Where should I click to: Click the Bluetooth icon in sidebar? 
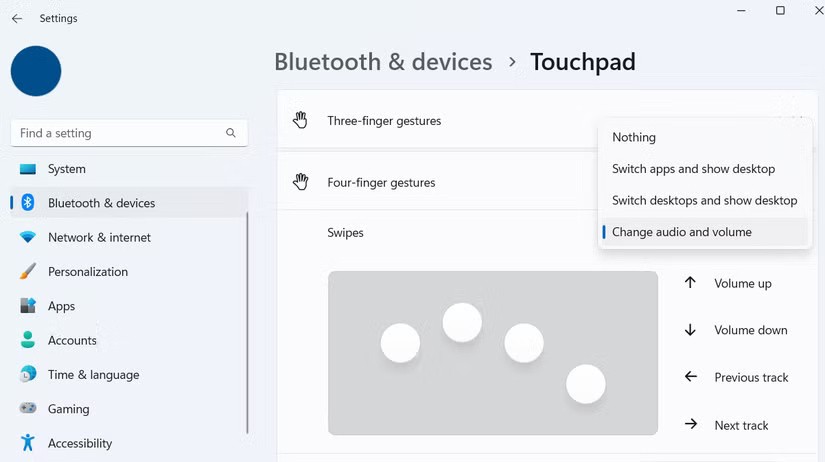click(x=28, y=203)
